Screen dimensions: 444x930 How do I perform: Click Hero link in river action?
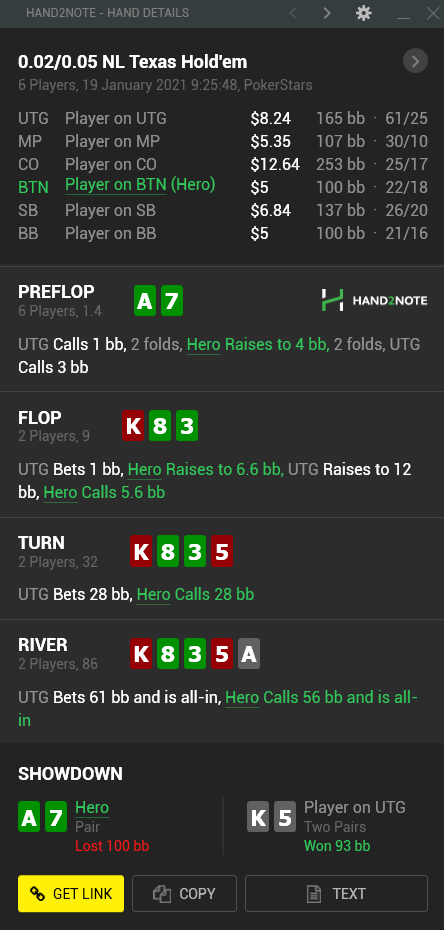pyautogui.click(x=242, y=697)
